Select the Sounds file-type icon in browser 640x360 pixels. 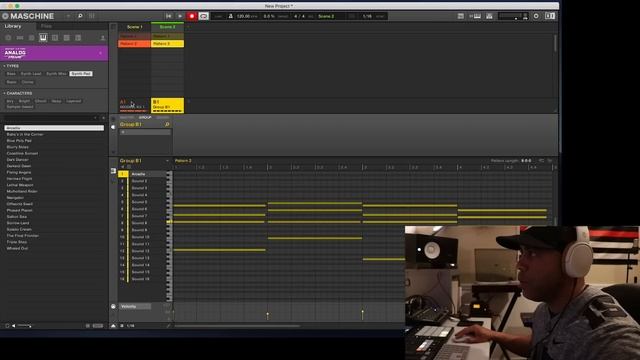pyautogui.click(x=31, y=38)
